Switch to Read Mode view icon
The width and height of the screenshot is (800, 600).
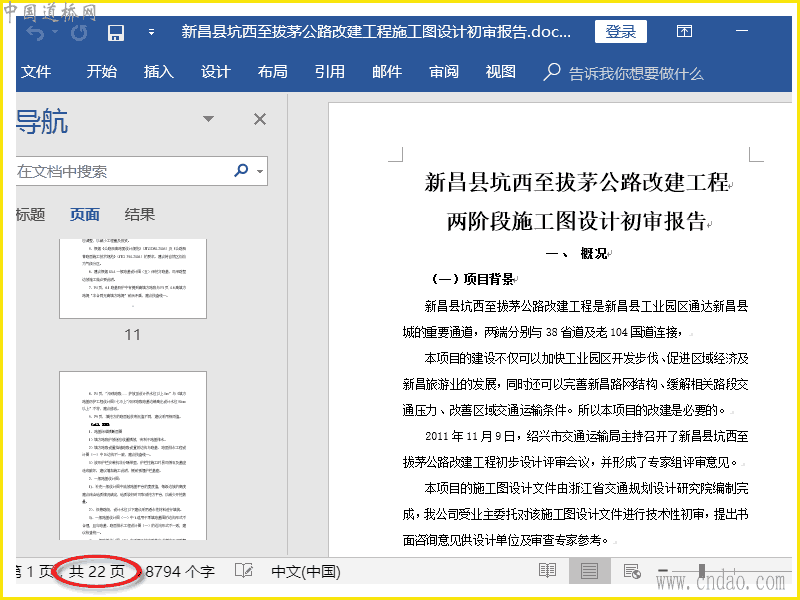coord(547,571)
